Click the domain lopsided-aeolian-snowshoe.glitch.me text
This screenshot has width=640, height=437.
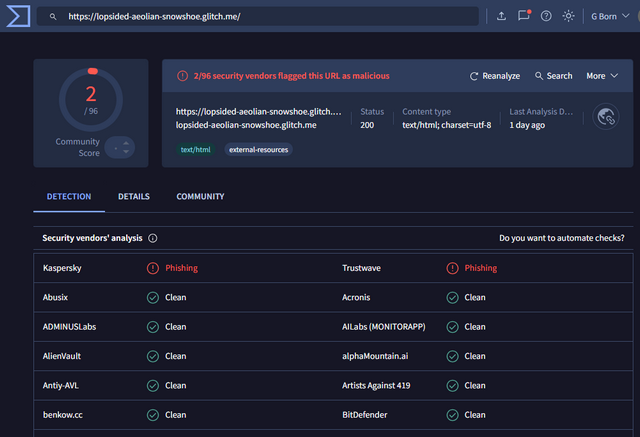coord(246,125)
